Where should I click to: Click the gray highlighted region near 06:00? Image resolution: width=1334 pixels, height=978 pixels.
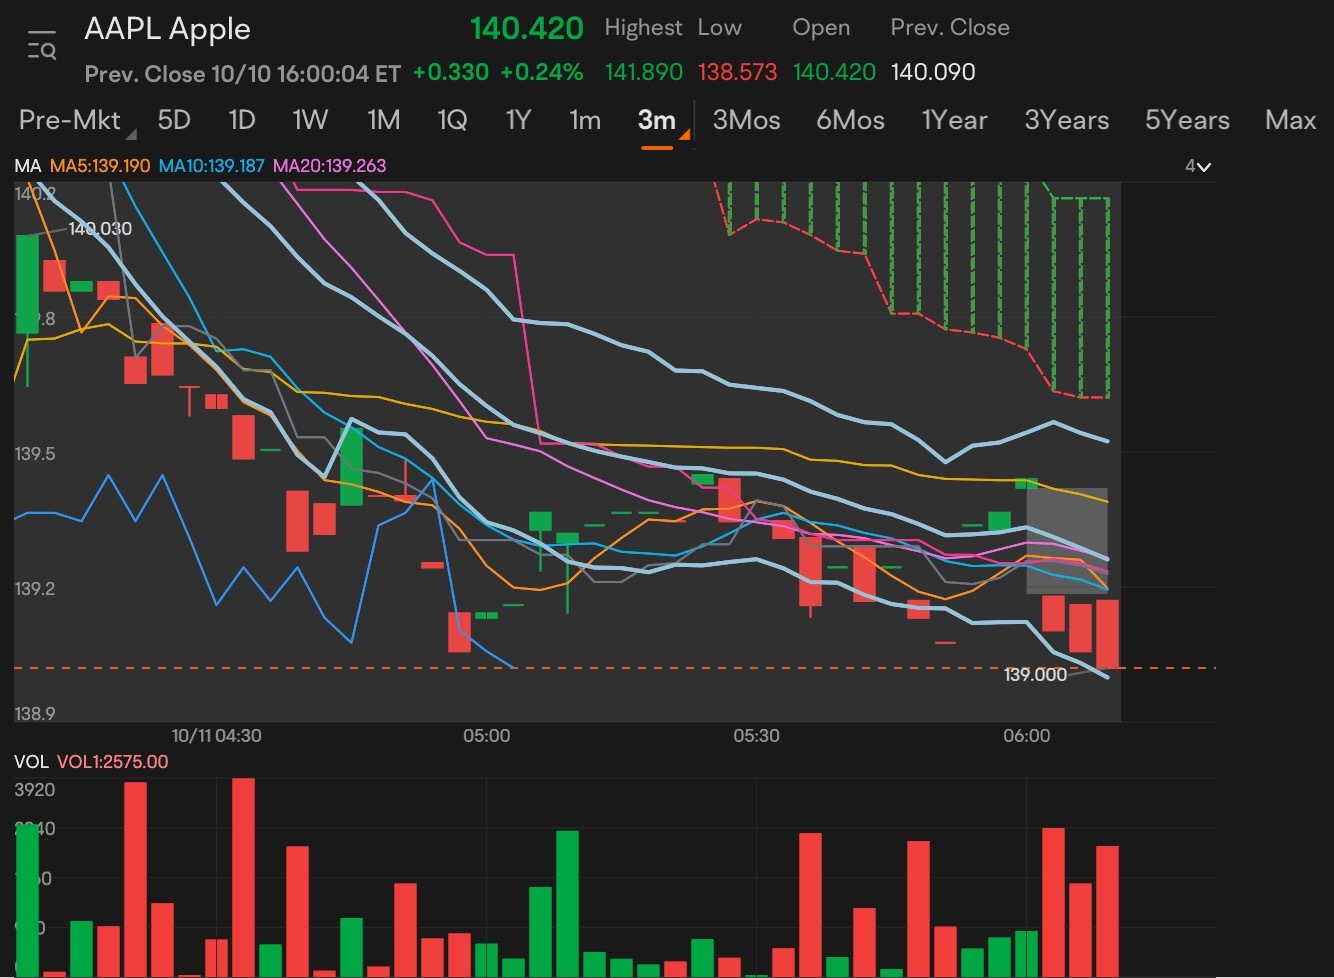1067,541
